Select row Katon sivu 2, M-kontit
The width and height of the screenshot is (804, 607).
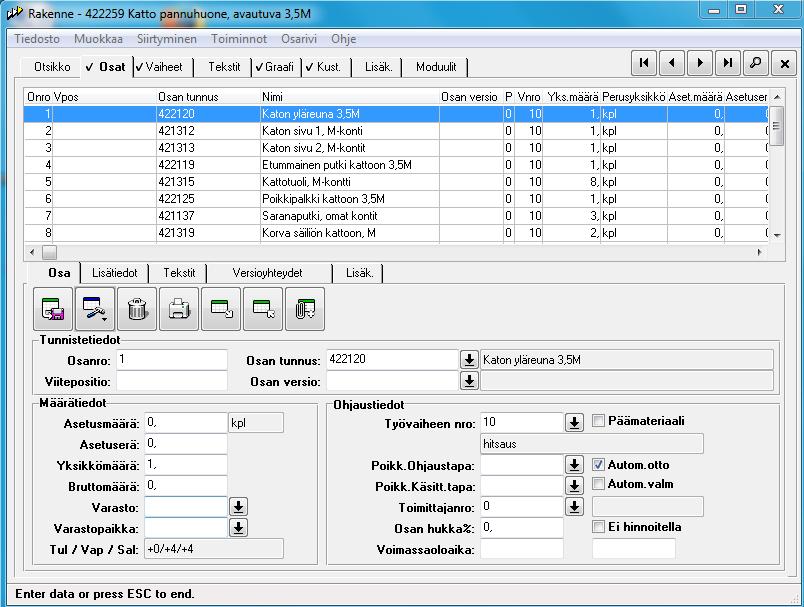click(x=396, y=148)
